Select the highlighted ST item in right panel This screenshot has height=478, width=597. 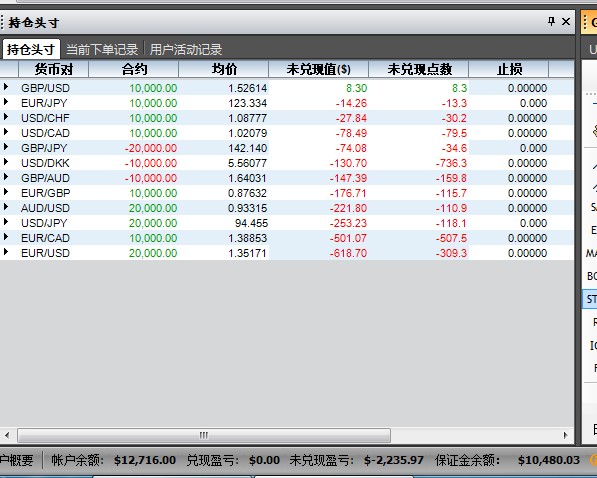[x=591, y=299]
